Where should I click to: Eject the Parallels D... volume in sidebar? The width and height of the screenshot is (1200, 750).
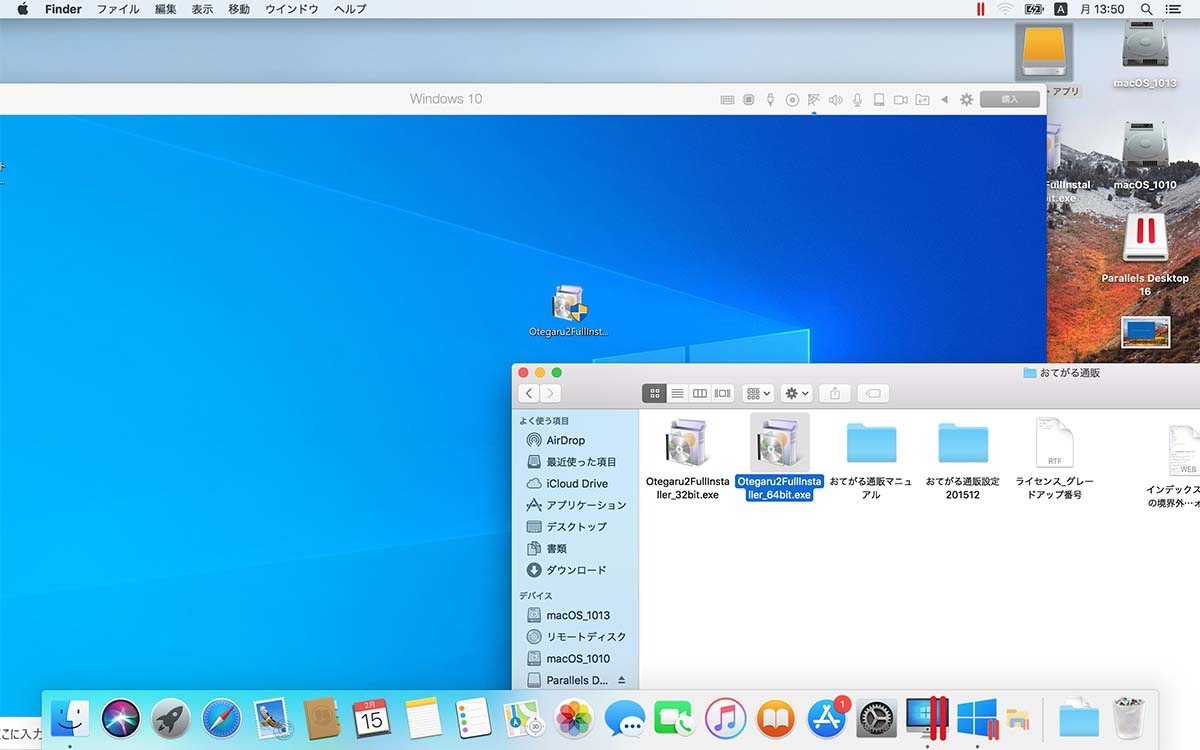(x=621, y=680)
